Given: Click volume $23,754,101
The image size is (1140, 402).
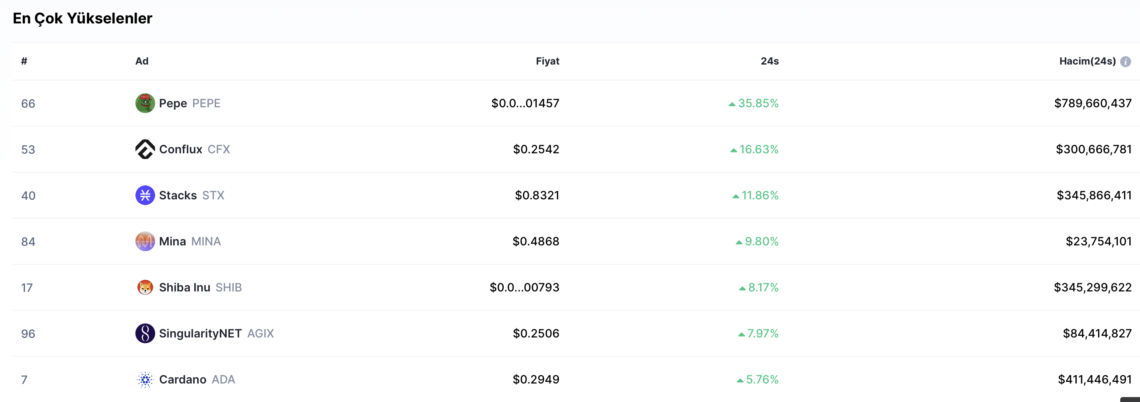Looking at the screenshot, I should coord(1097,241).
